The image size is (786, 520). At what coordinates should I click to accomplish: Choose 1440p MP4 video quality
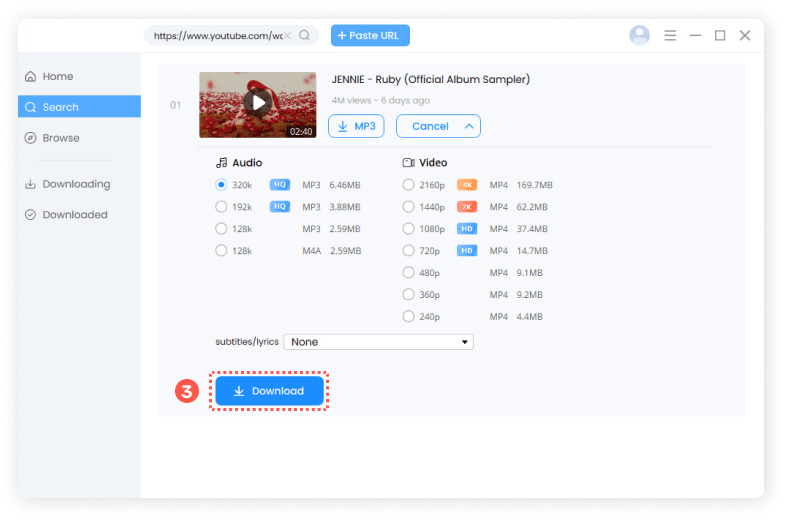pos(409,207)
